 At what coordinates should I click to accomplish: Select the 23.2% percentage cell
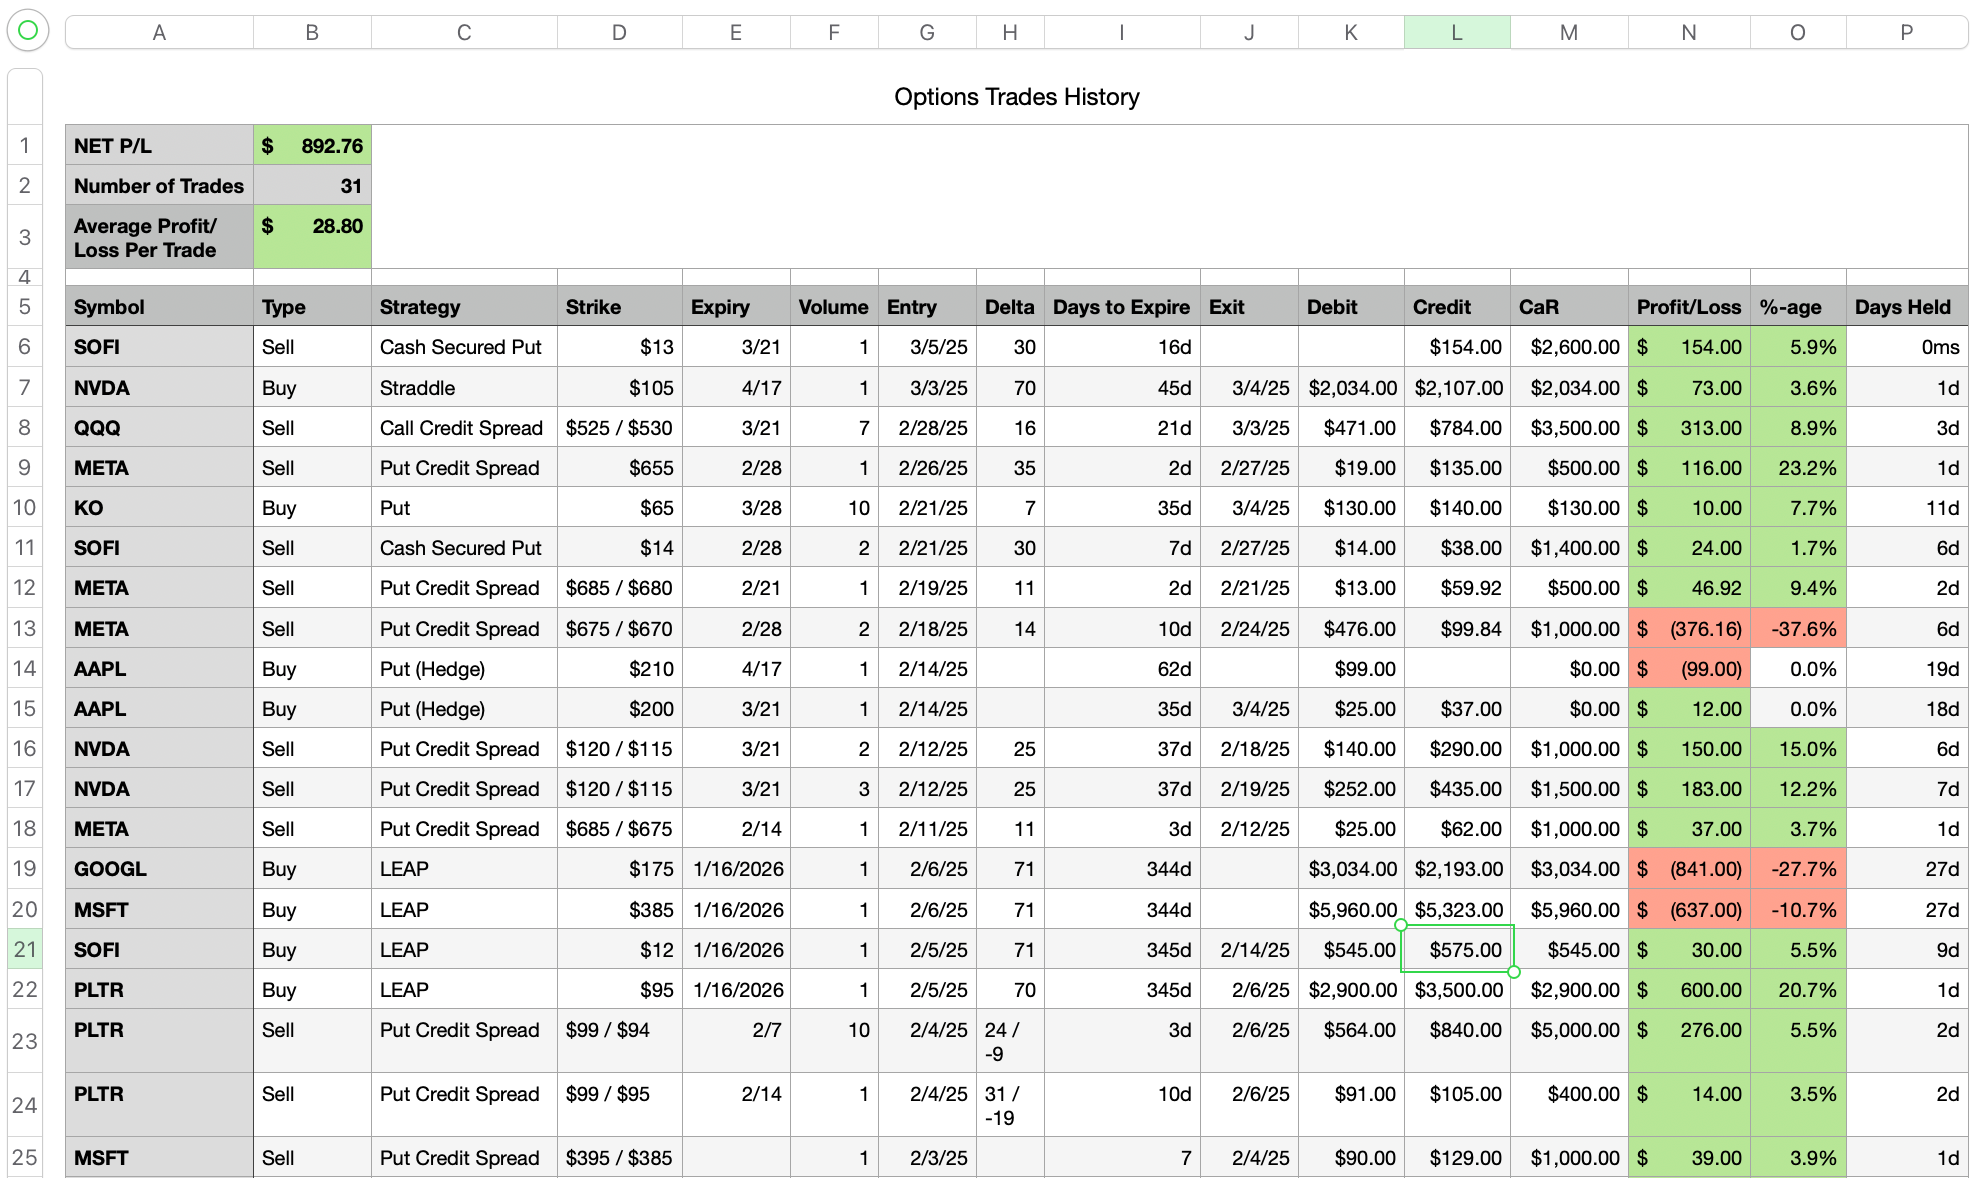click(1798, 468)
